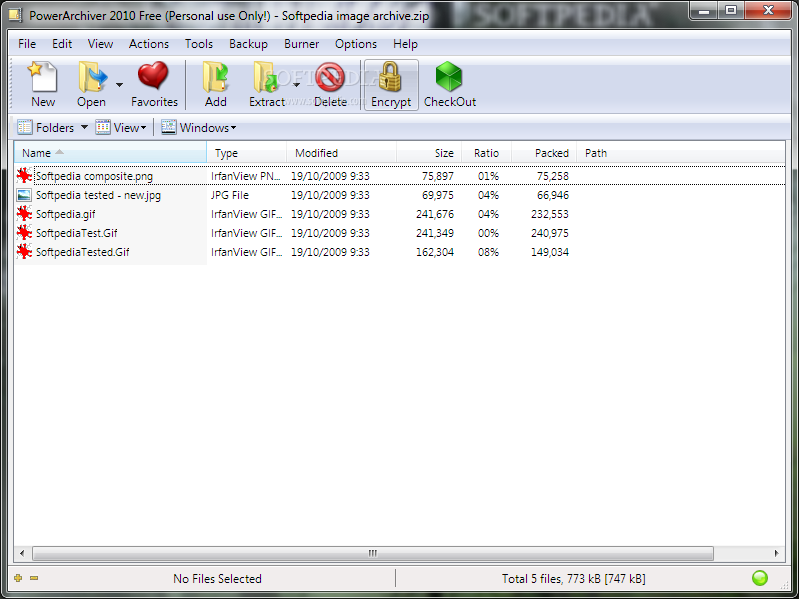Sort by the Name column header
The image size is (799, 599).
110,153
